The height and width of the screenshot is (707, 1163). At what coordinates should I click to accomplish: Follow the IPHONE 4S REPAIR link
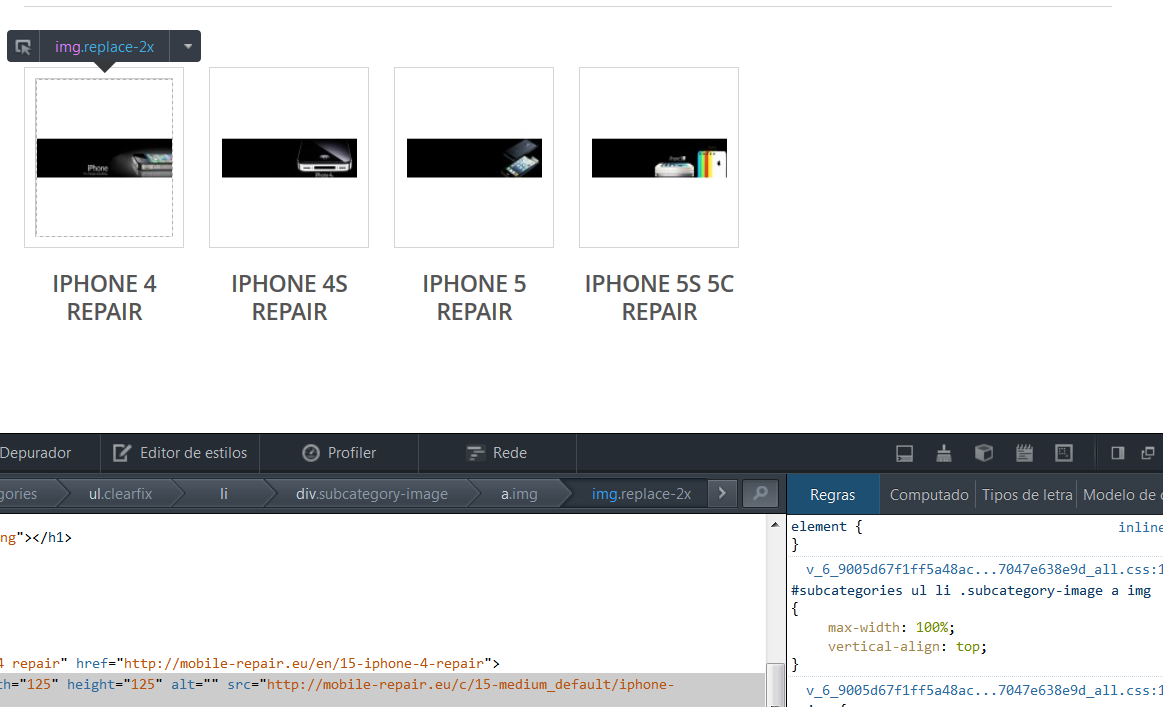pyautogui.click(x=289, y=297)
